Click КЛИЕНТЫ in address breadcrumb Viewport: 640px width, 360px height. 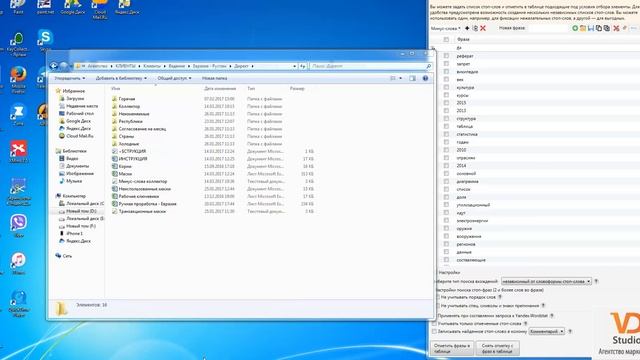click(125, 66)
